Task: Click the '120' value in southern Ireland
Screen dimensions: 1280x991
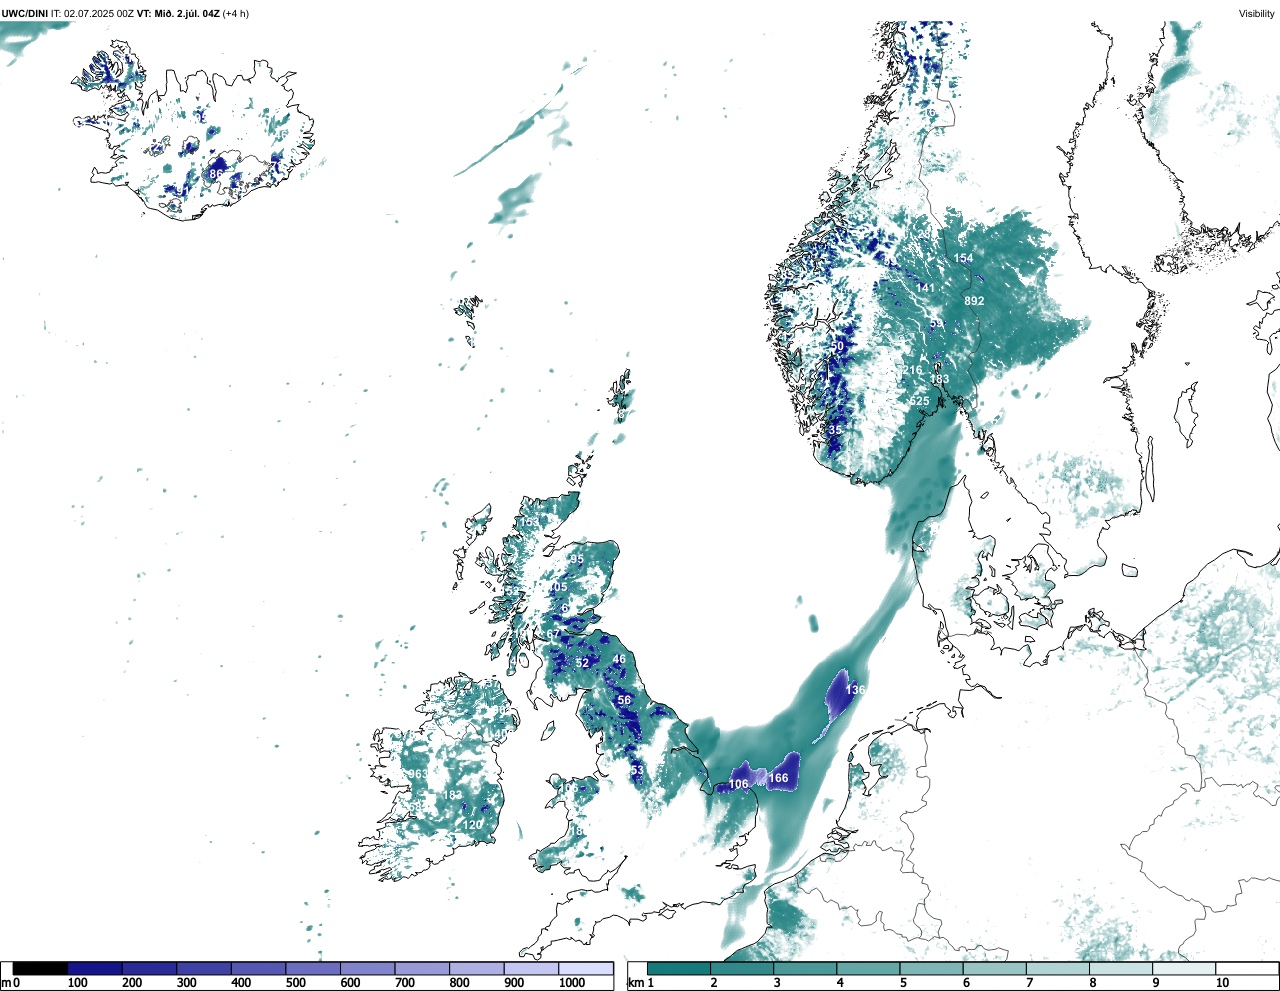Action: click(x=473, y=825)
